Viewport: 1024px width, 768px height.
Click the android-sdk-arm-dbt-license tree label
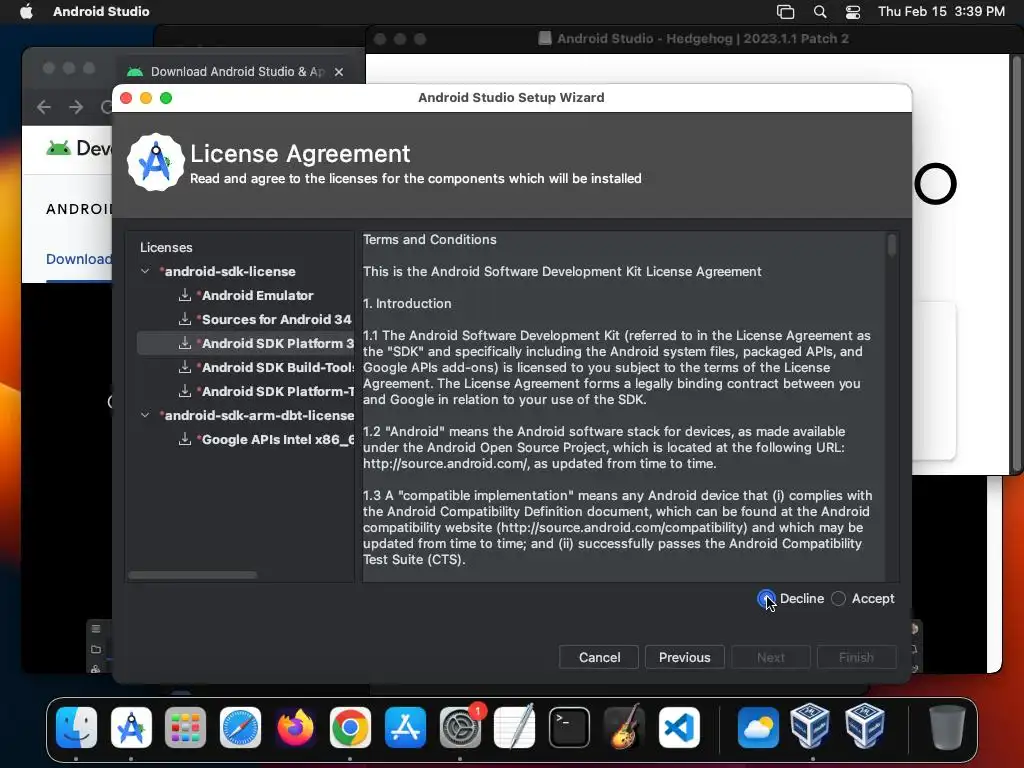[x=259, y=415]
